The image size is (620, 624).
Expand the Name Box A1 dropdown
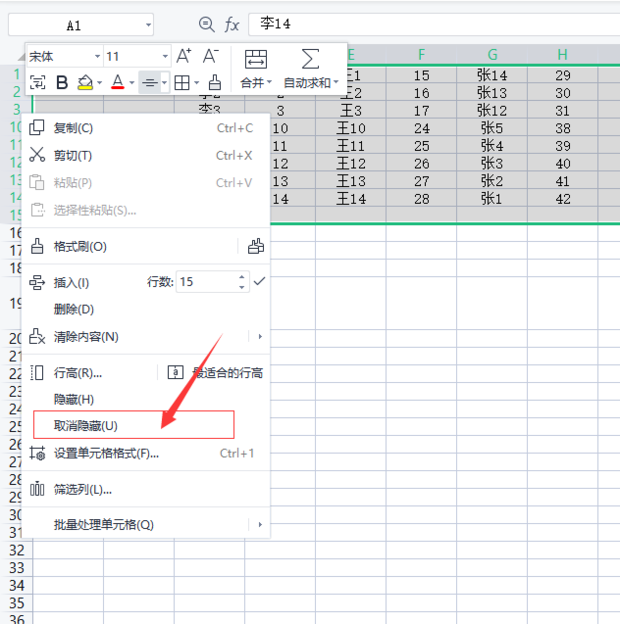point(148,24)
